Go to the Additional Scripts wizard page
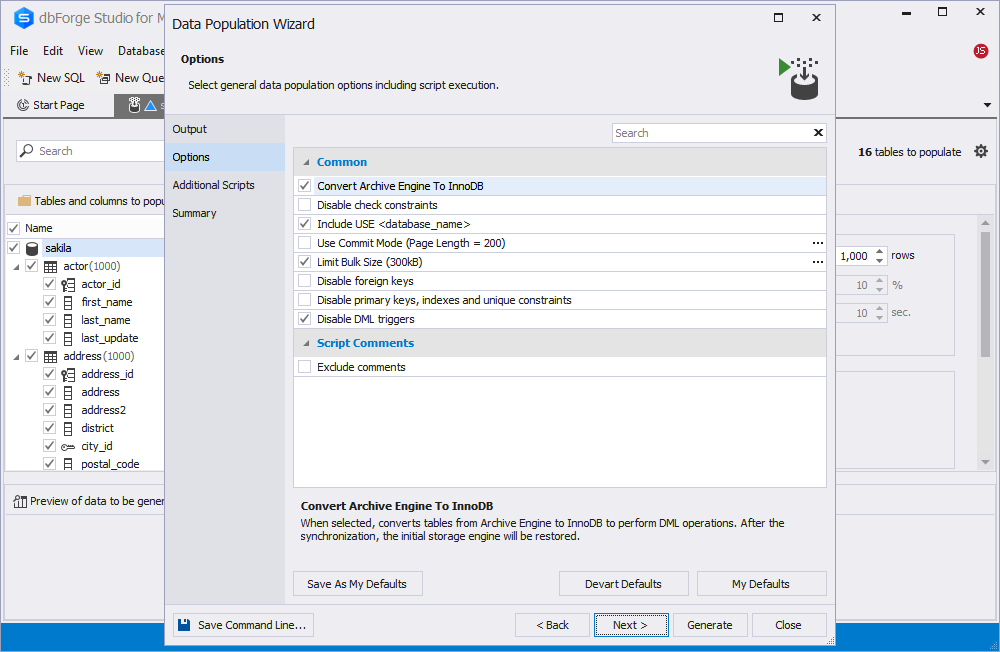Screen dimensions: 1000x652 (224, 185)
